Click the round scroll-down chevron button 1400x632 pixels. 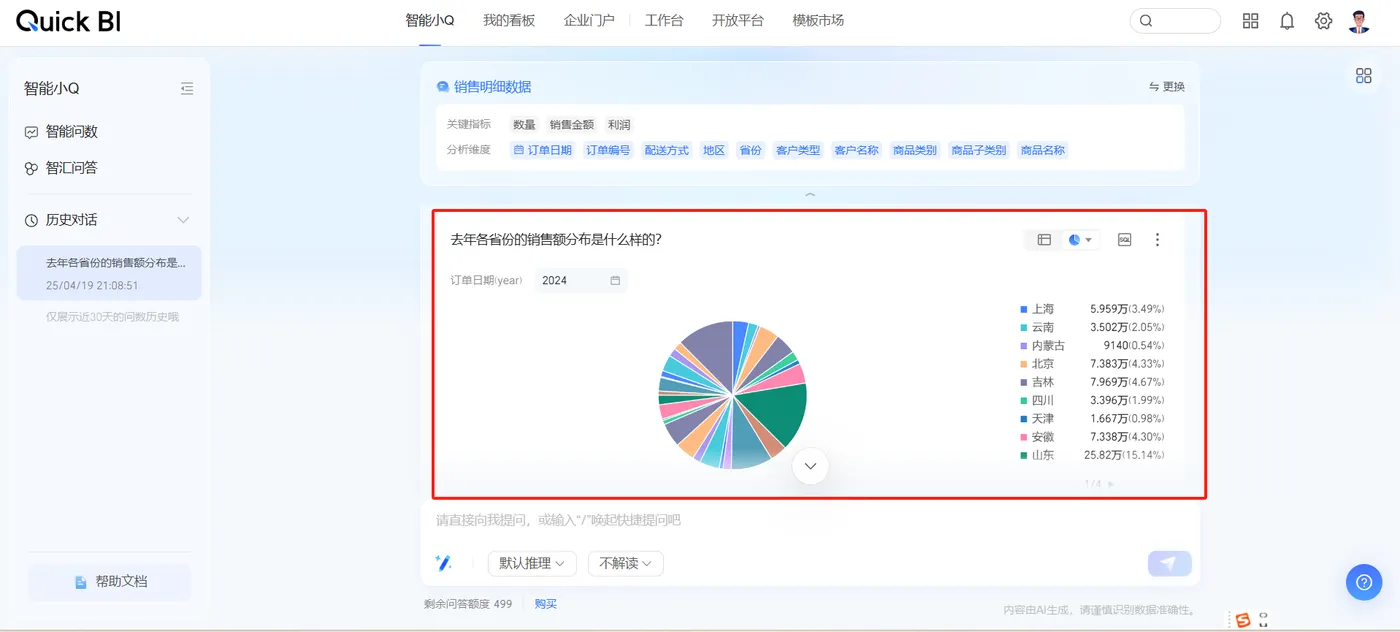(x=810, y=466)
